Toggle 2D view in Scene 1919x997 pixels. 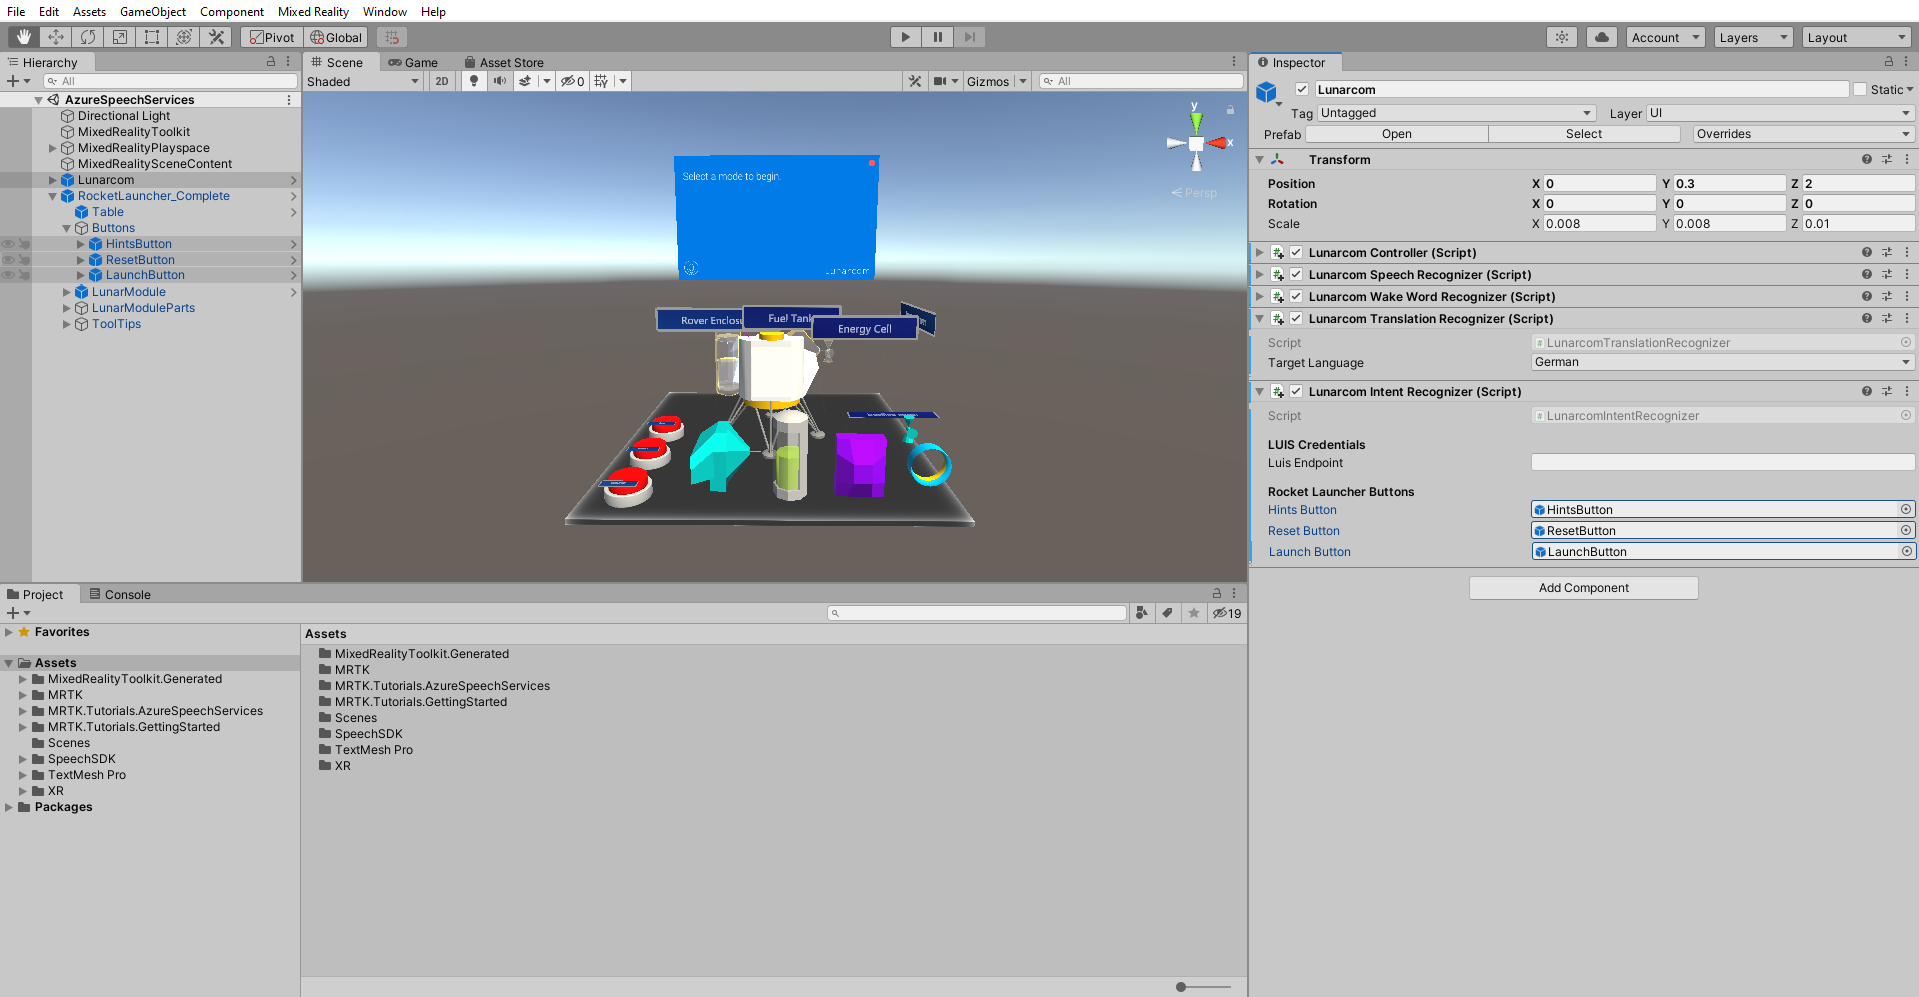[442, 81]
